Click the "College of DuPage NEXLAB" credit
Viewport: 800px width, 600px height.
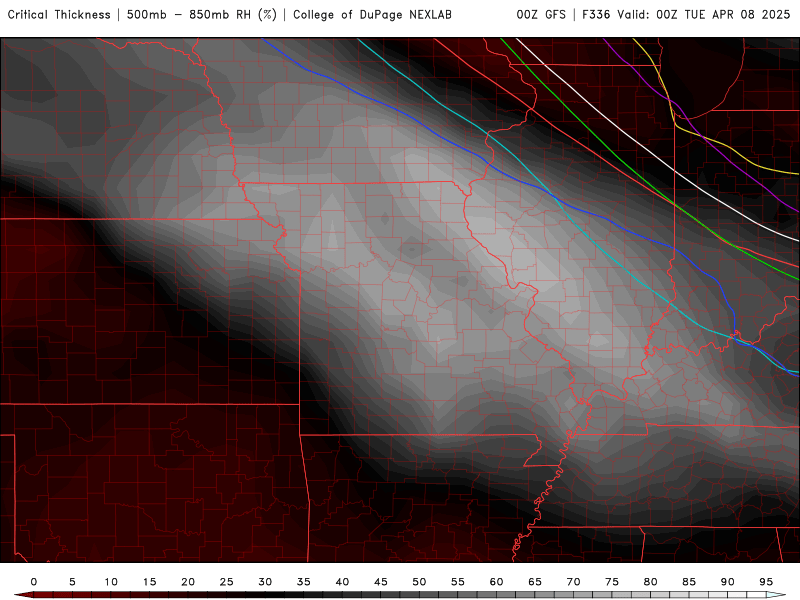point(372,15)
